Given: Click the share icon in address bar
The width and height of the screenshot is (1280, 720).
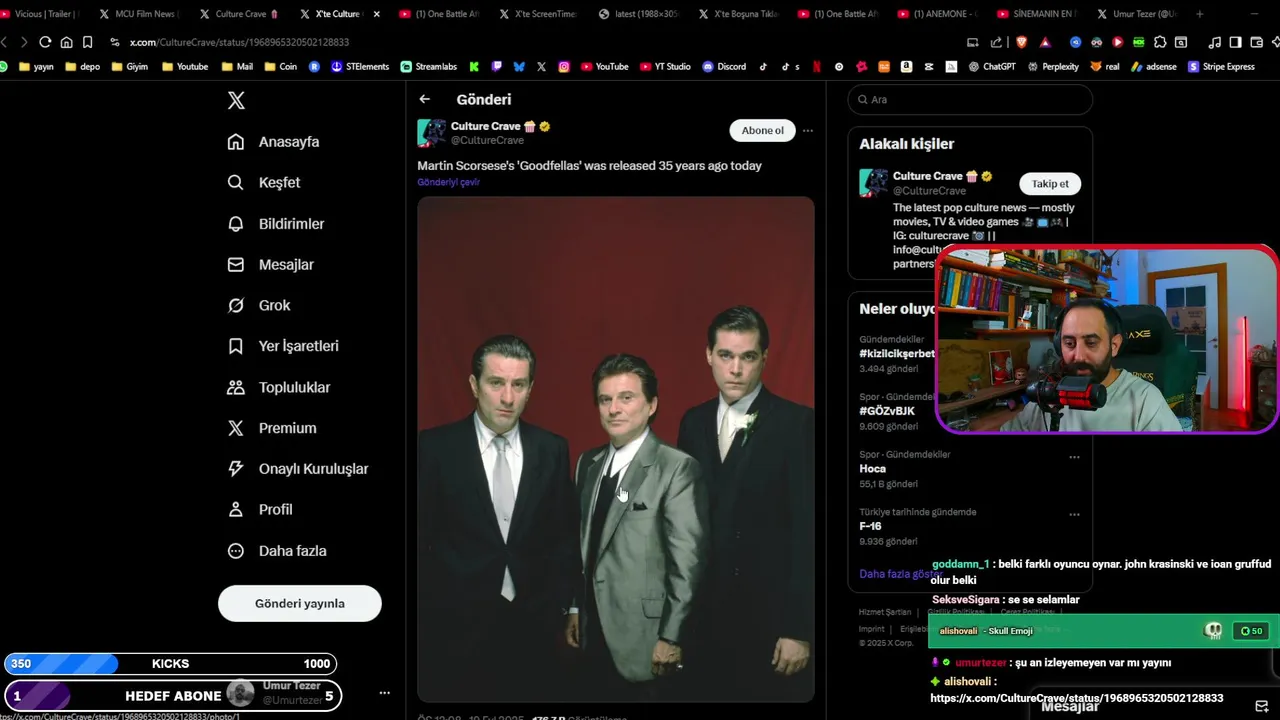Looking at the screenshot, I should click(x=996, y=42).
